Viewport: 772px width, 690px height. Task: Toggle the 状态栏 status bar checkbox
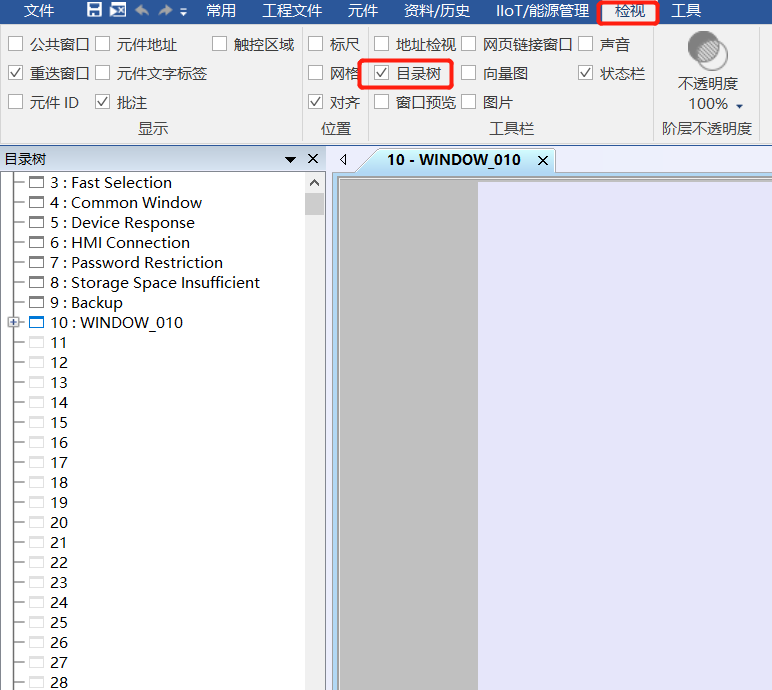pos(585,73)
